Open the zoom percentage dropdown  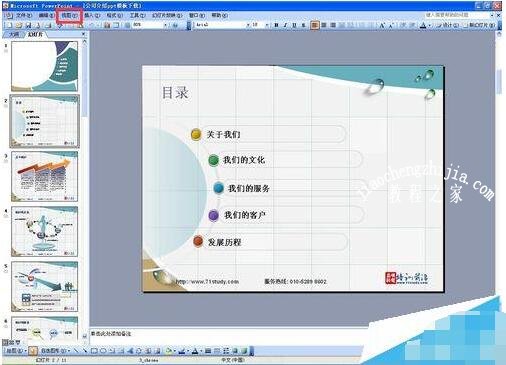pyautogui.click(x=165, y=25)
